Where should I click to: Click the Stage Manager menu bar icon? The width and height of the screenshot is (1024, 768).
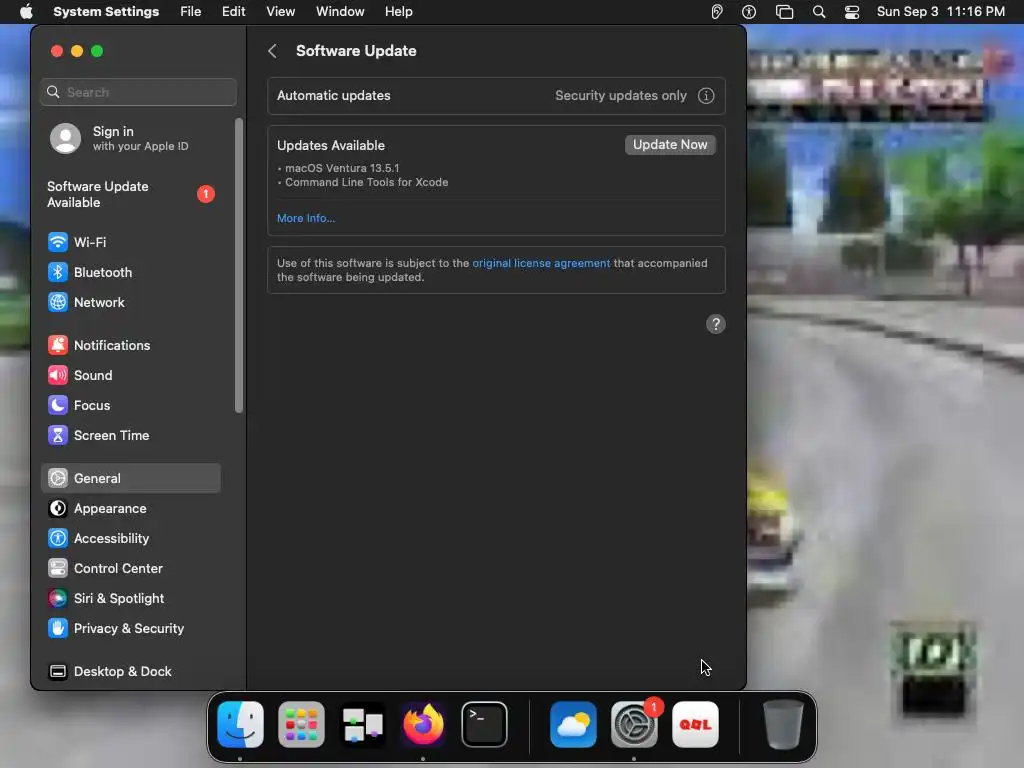[784, 12]
